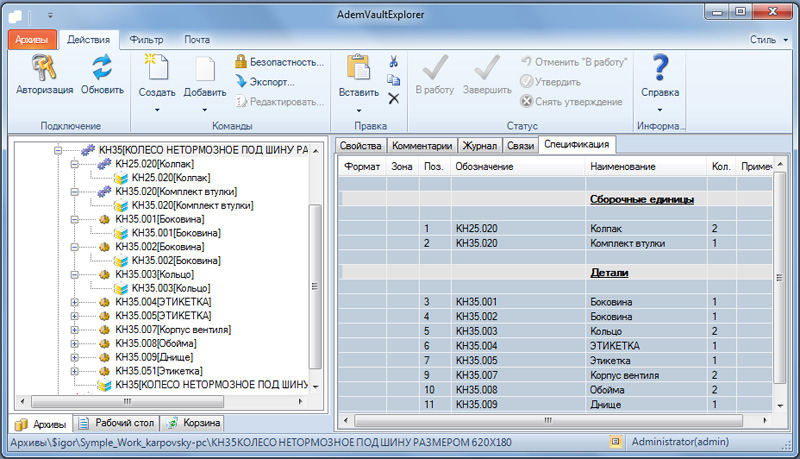Click the Вставить clipboard icon
The image size is (800, 459).
[358, 68]
